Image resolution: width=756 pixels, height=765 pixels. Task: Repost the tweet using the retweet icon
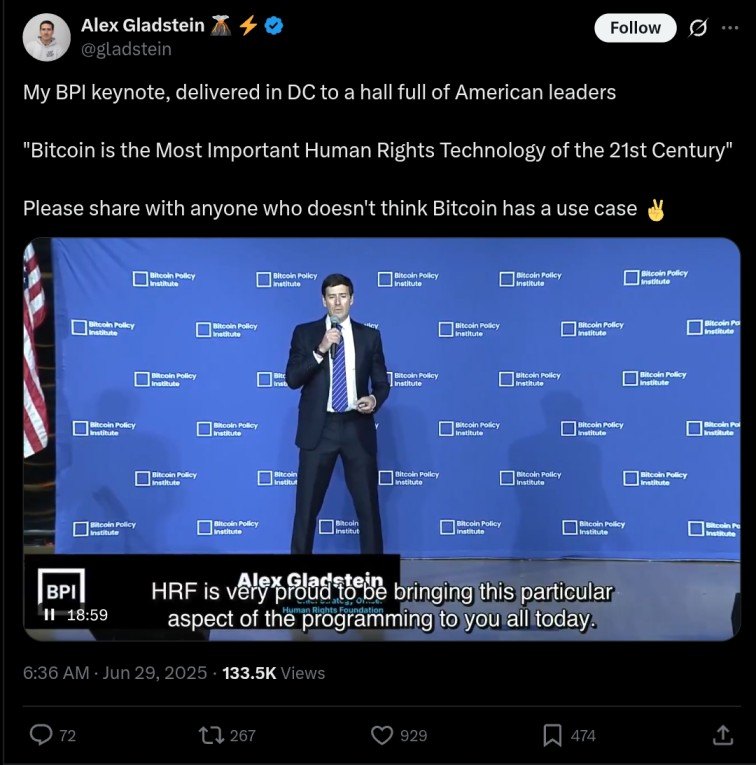coord(211,735)
